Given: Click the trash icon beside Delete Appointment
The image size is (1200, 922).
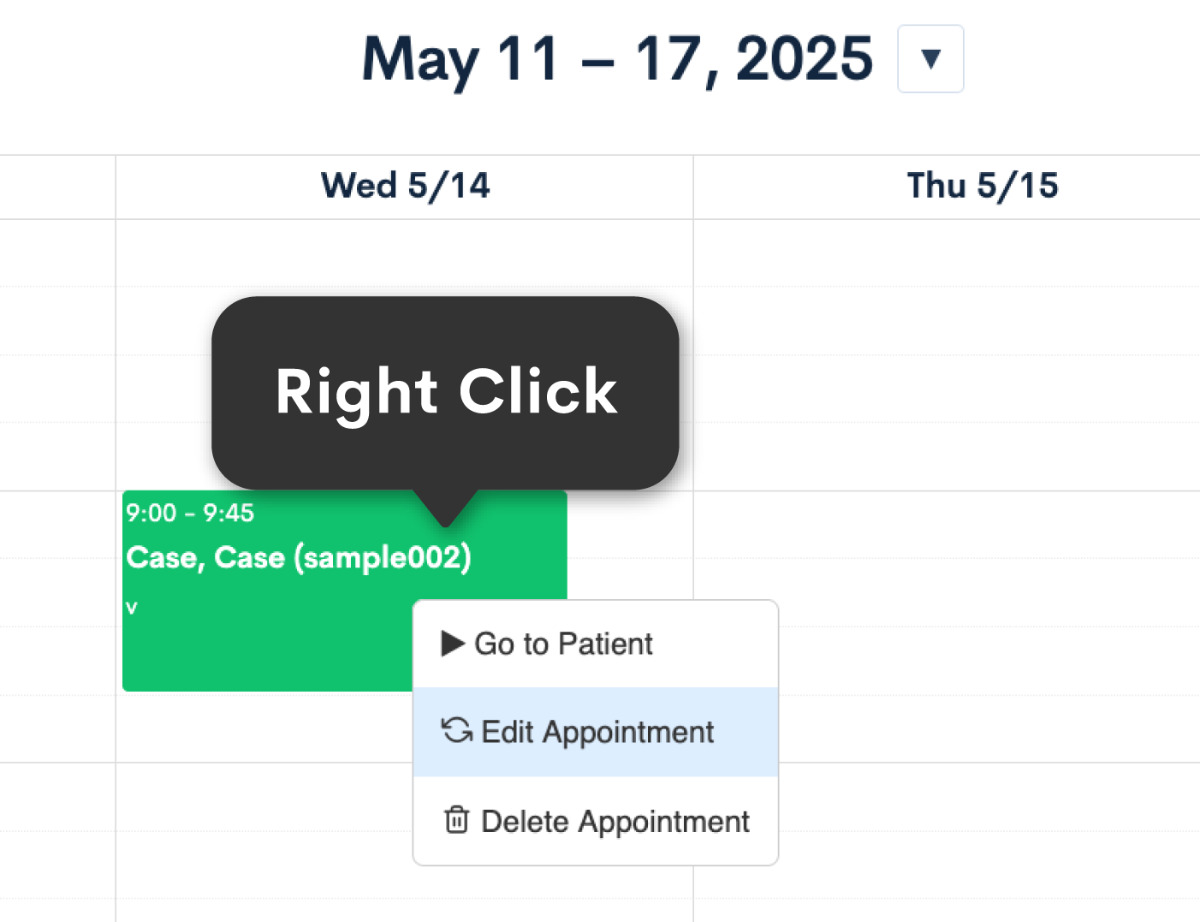Looking at the screenshot, I should (x=456, y=821).
